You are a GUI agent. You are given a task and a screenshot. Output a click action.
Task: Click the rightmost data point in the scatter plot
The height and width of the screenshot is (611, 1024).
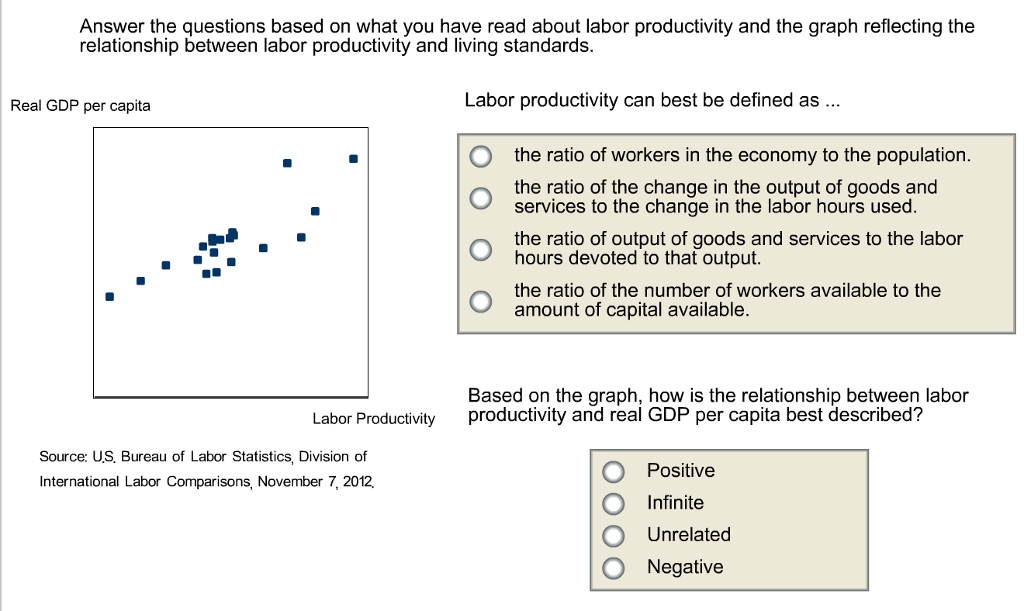point(353,158)
